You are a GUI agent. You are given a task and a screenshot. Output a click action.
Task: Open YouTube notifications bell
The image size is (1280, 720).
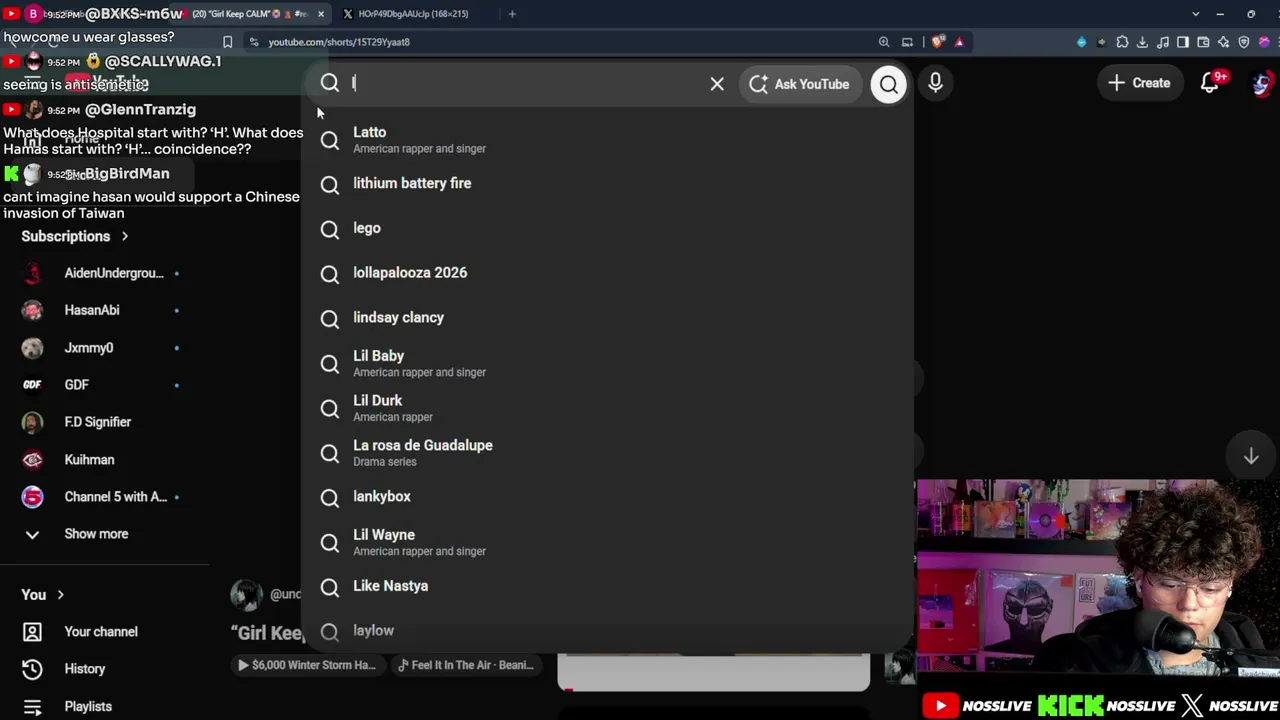point(1210,83)
